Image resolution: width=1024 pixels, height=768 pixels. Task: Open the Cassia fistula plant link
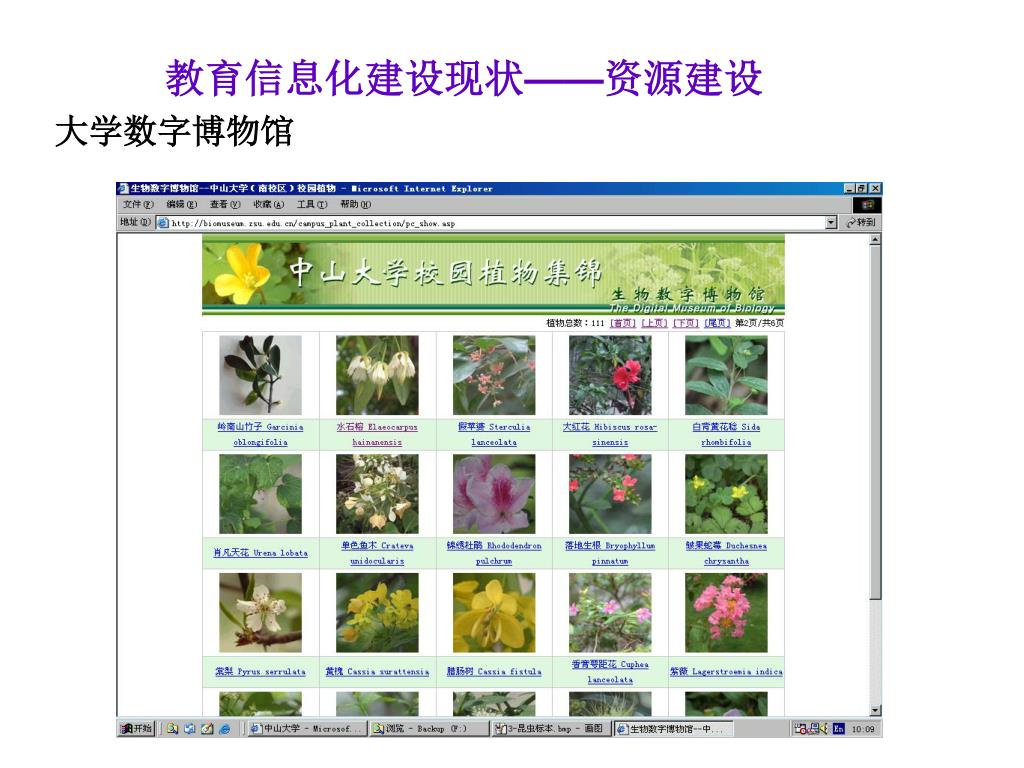(x=494, y=671)
